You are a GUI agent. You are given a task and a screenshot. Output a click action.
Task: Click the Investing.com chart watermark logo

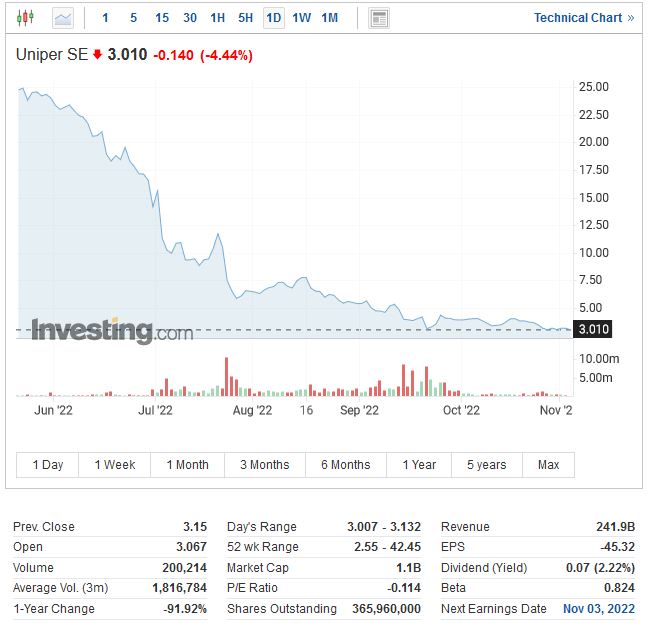(112, 331)
